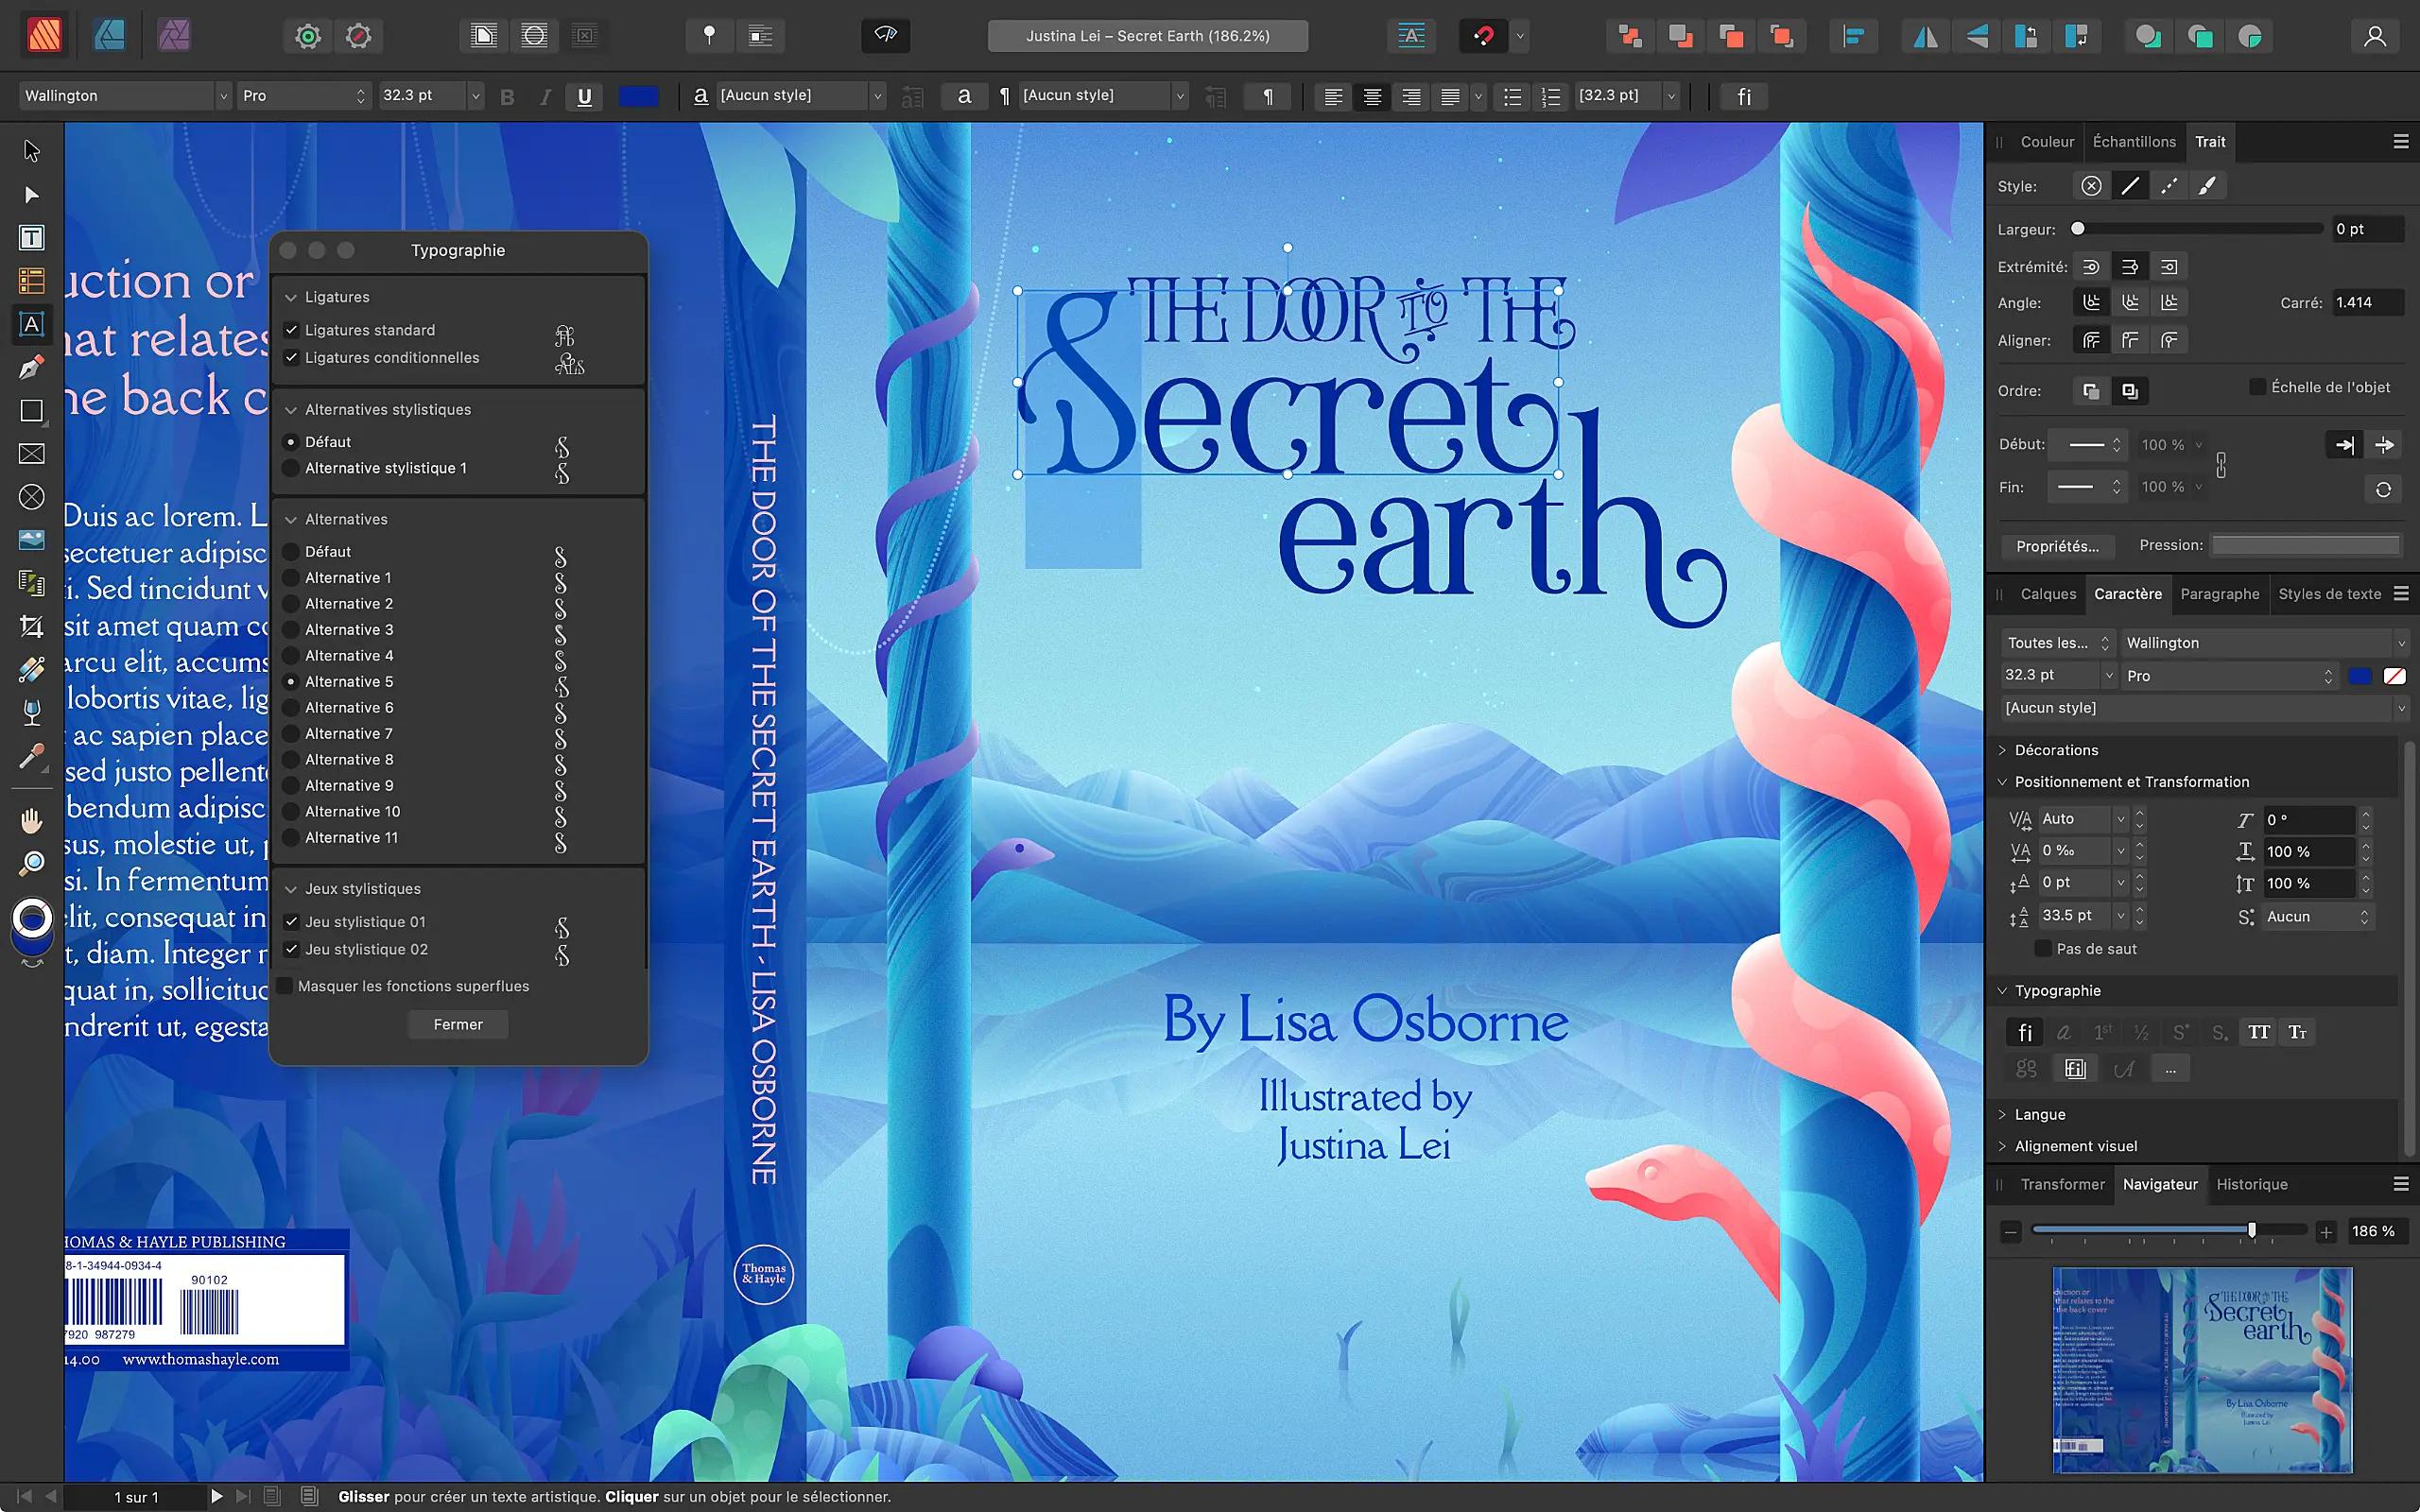Image resolution: width=2420 pixels, height=1512 pixels.
Task: Uncheck Jeu stylistique 02
Action: pyautogui.click(x=291, y=949)
